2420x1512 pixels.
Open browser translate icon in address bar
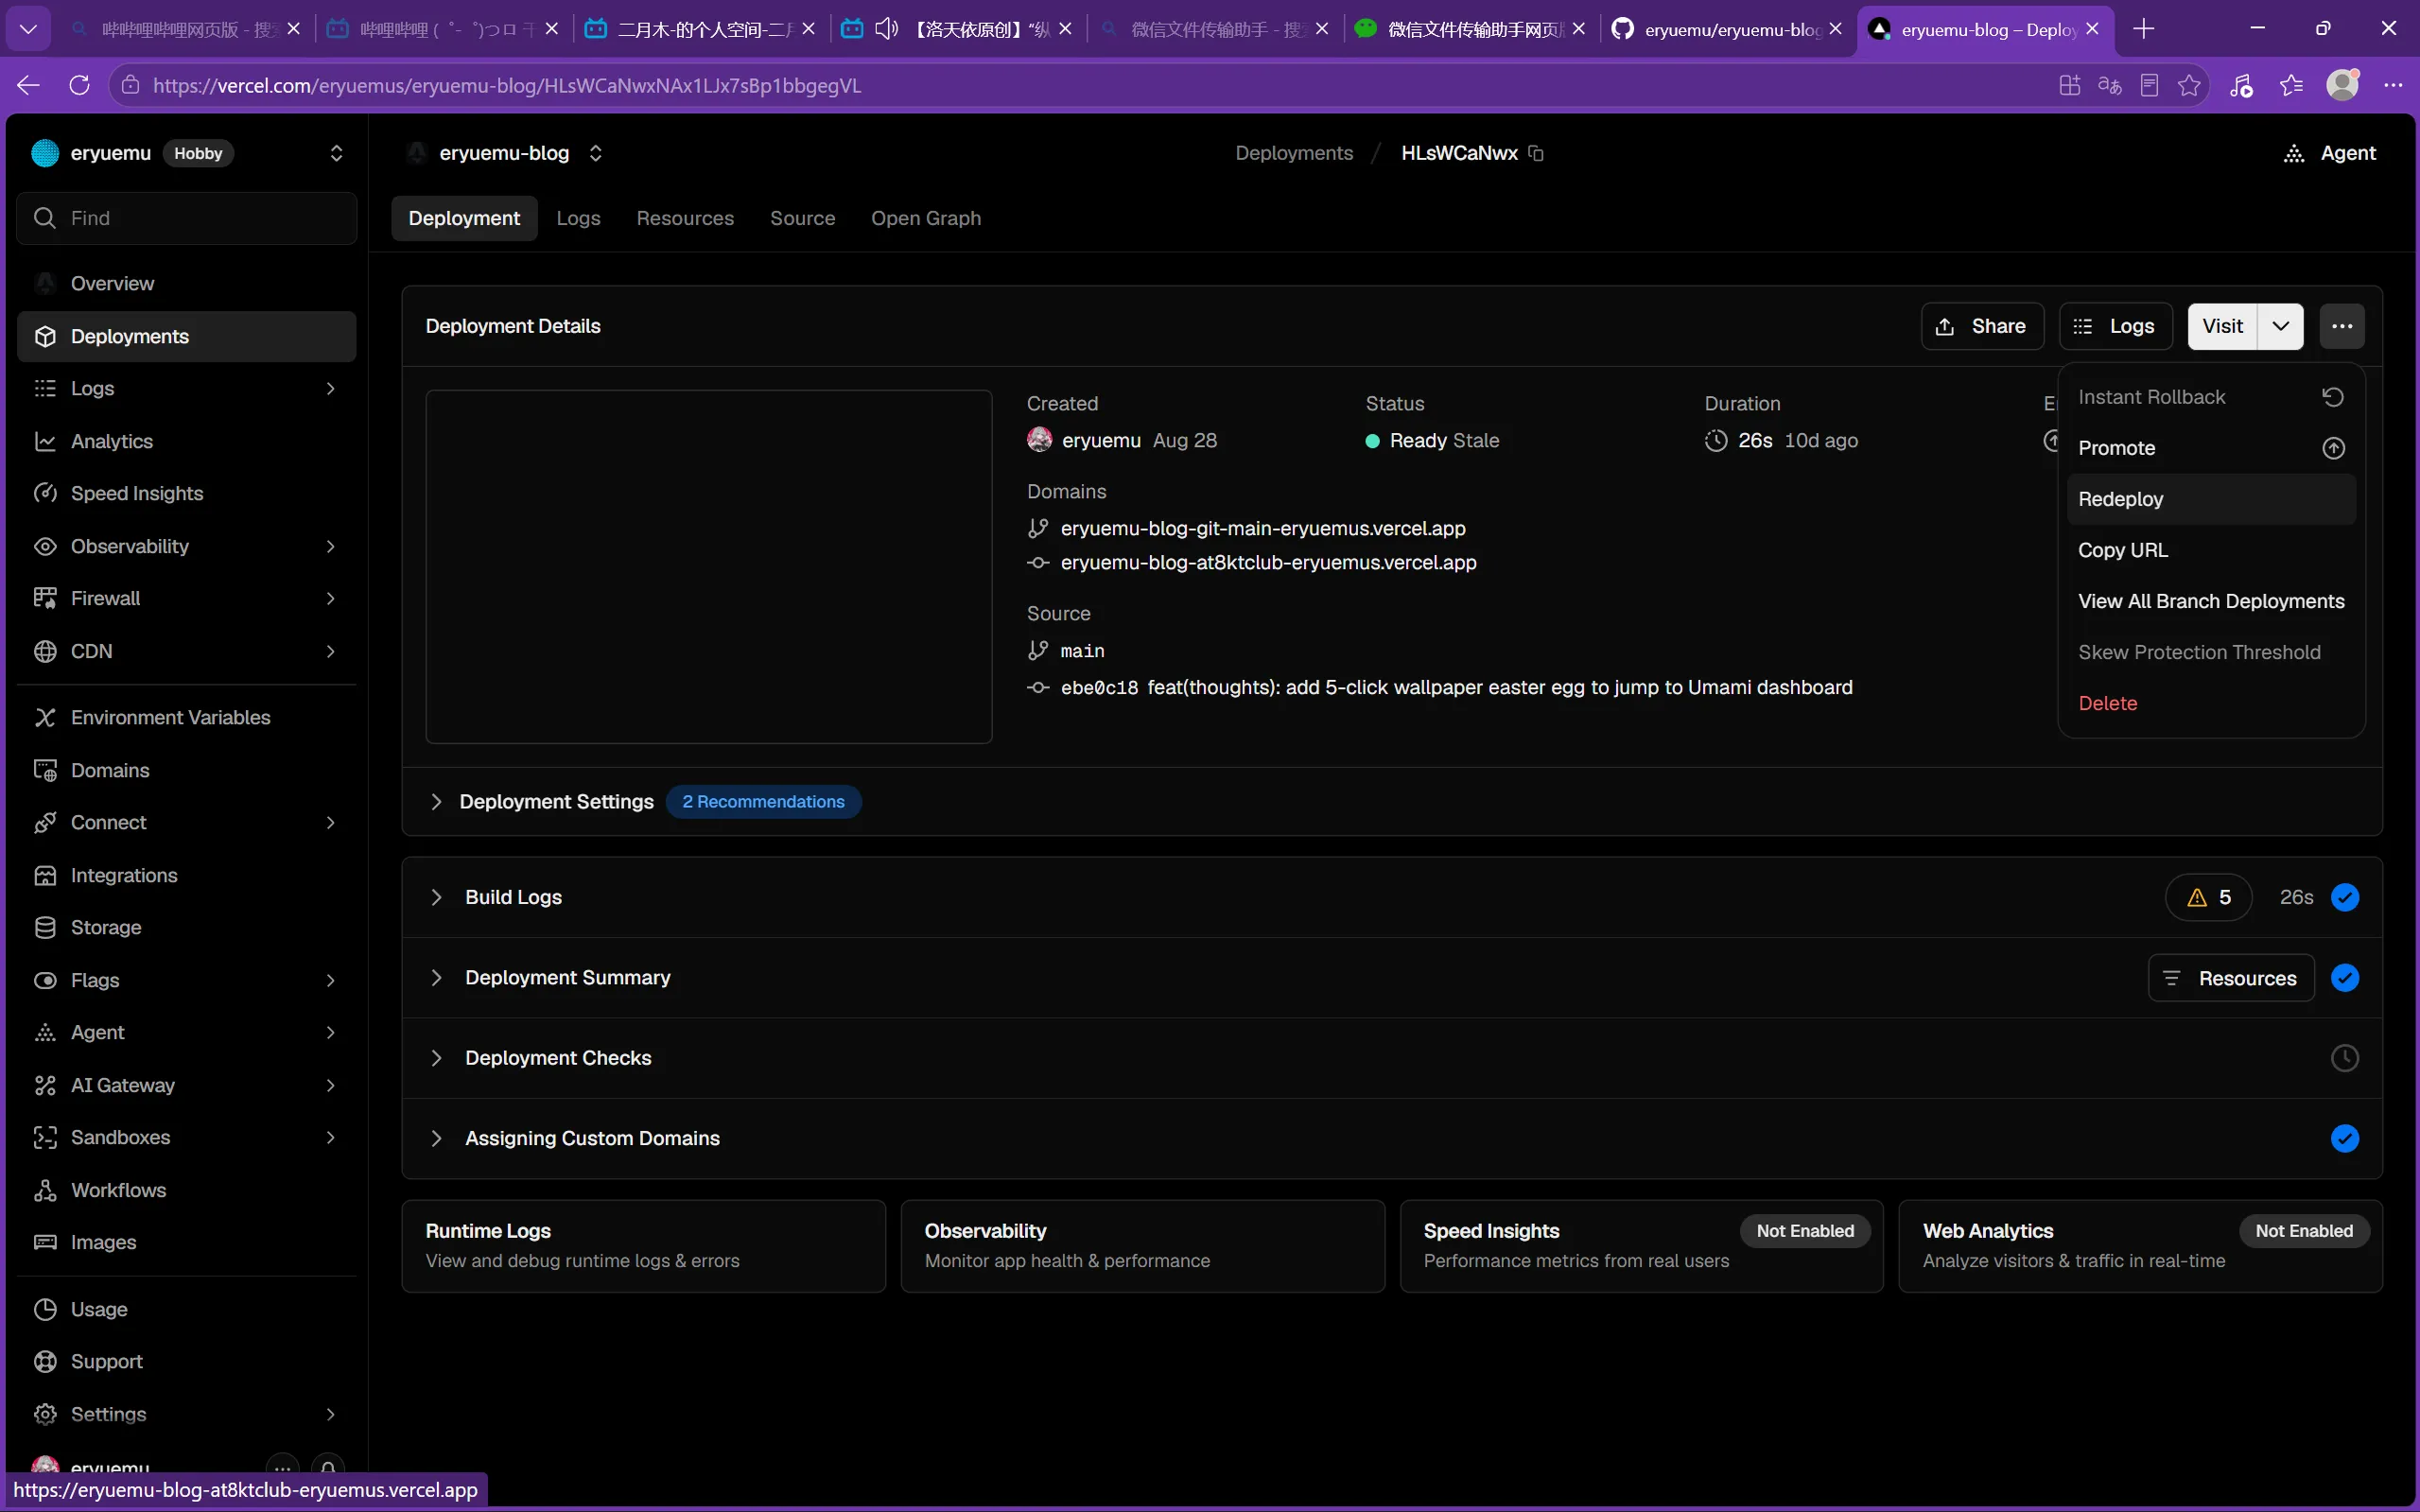pos(2109,85)
